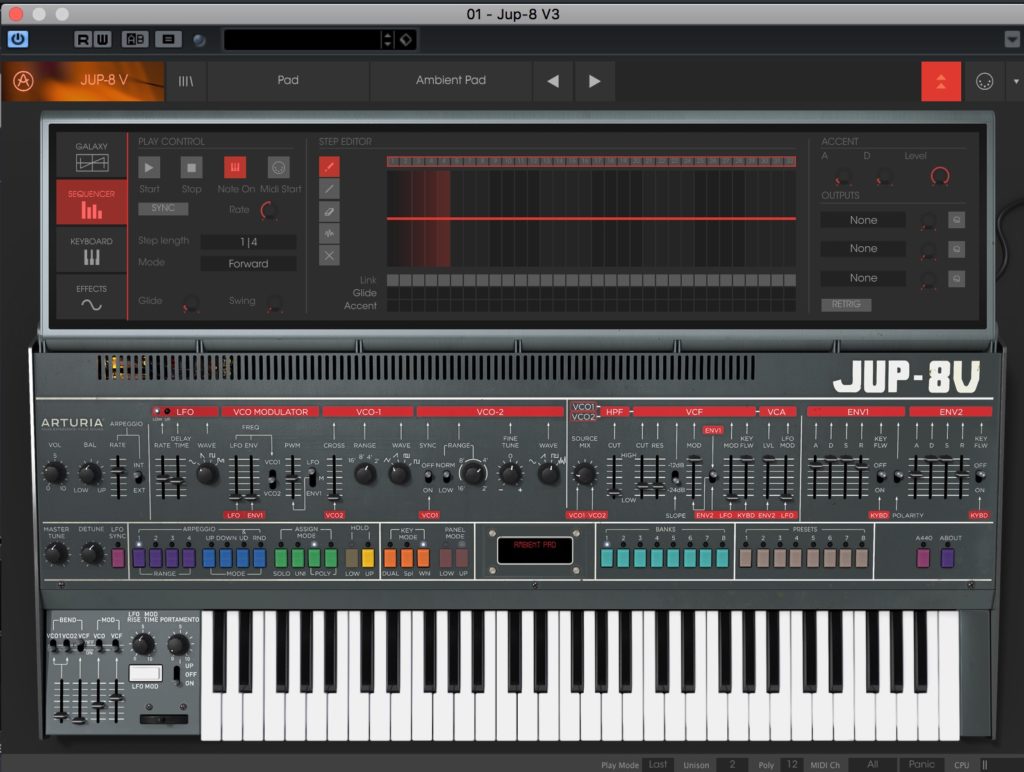Switch to the Sequencer tab
Image resolution: width=1024 pixels, height=772 pixels.
coord(91,203)
